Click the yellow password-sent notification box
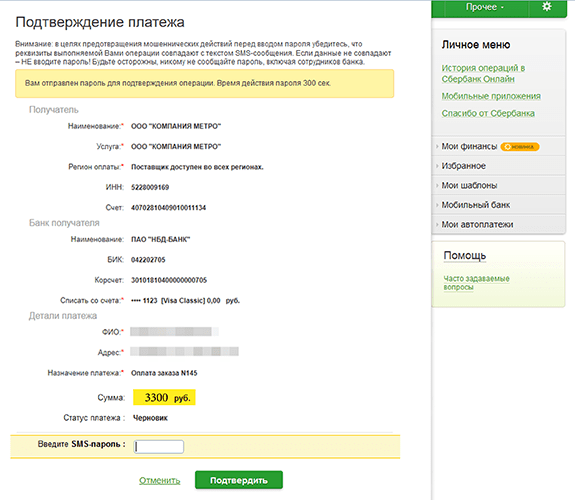This screenshot has height=500, width=575. tap(205, 84)
